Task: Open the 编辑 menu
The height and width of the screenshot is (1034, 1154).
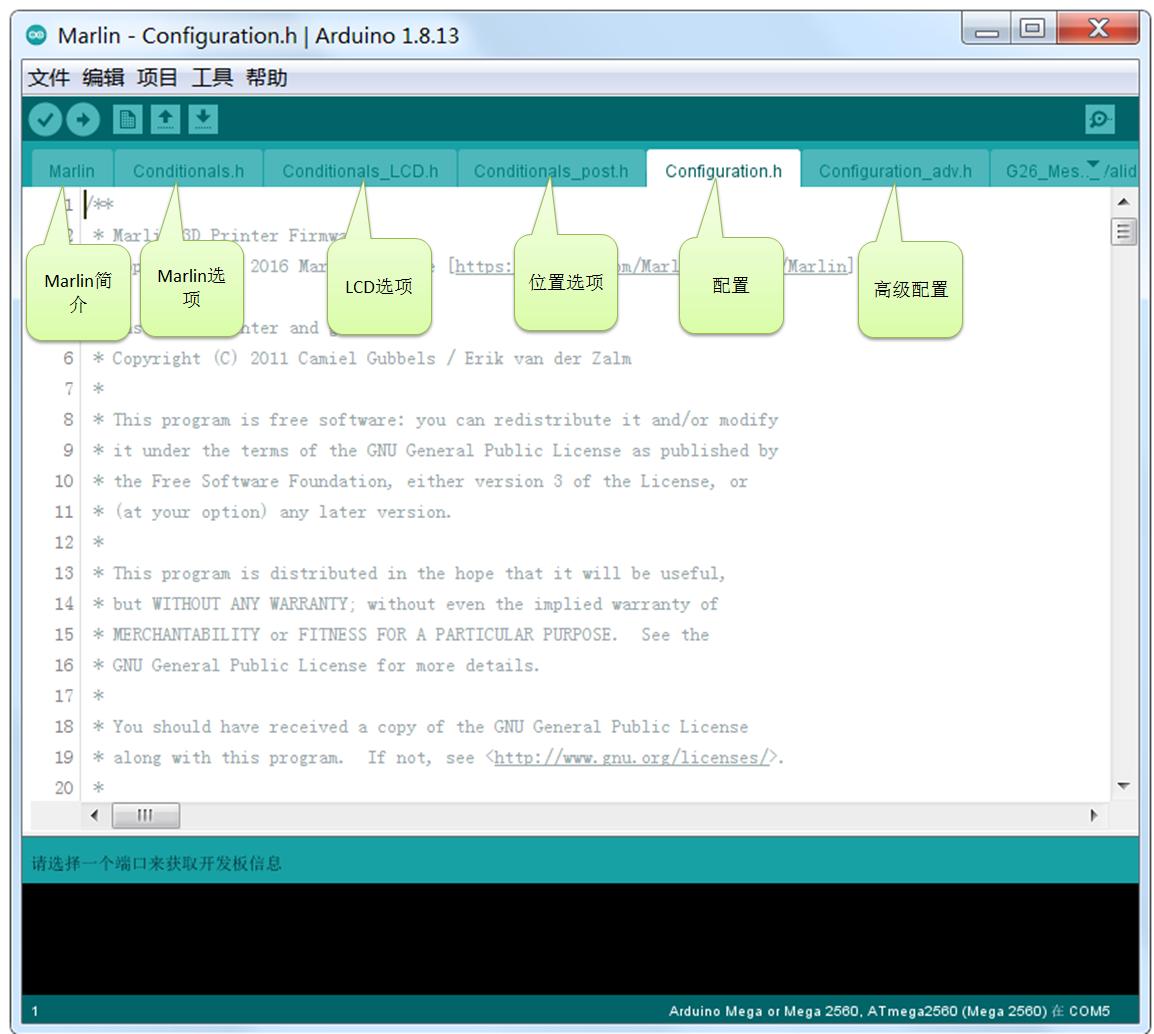Action: (x=103, y=78)
